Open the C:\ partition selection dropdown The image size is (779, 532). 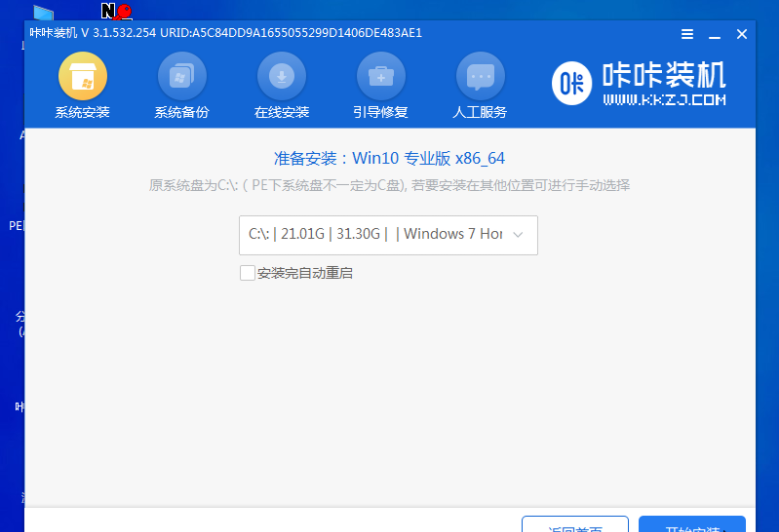[x=388, y=235]
